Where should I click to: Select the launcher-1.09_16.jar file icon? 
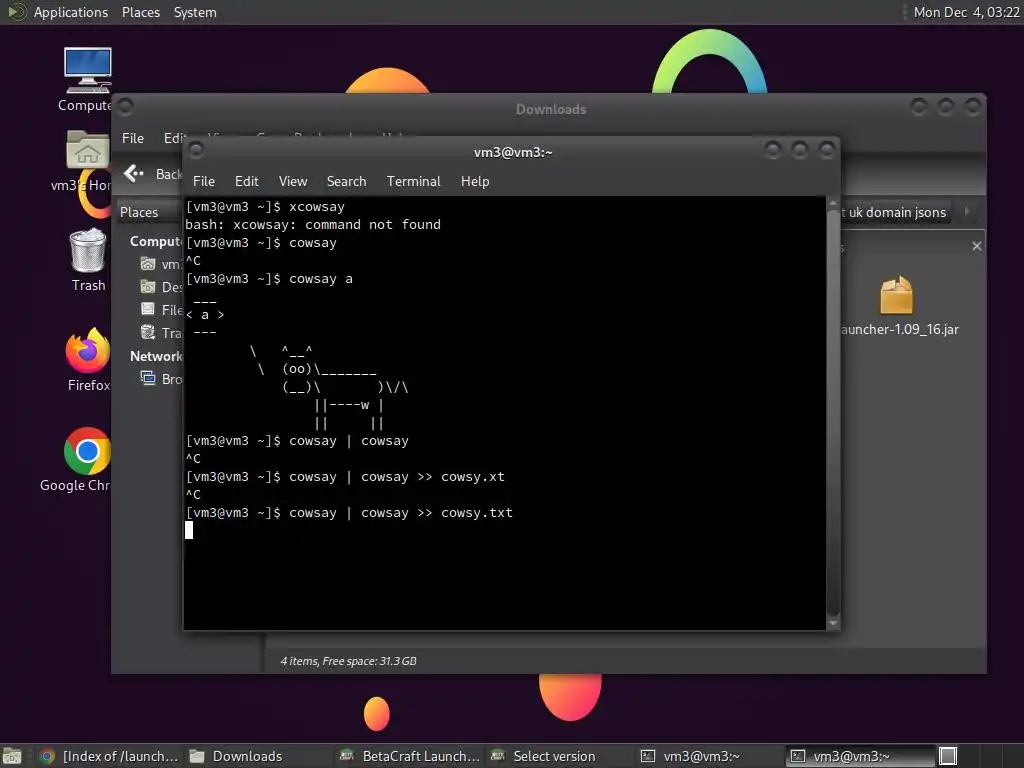(897, 295)
